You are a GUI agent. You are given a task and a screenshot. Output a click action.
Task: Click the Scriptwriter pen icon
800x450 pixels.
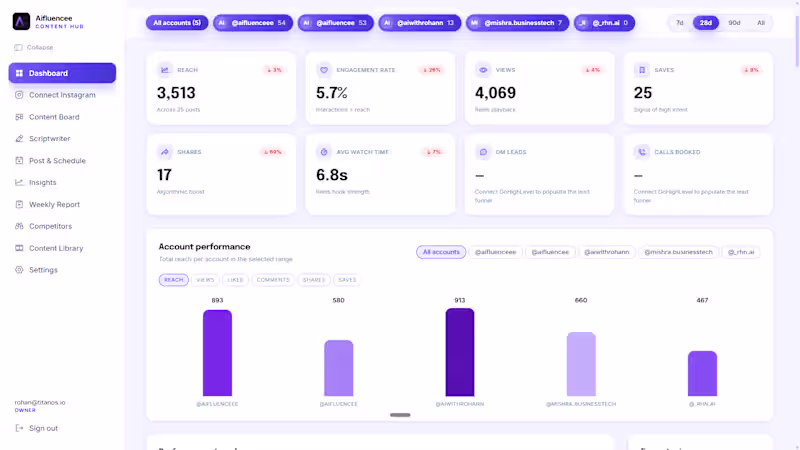pos(19,139)
